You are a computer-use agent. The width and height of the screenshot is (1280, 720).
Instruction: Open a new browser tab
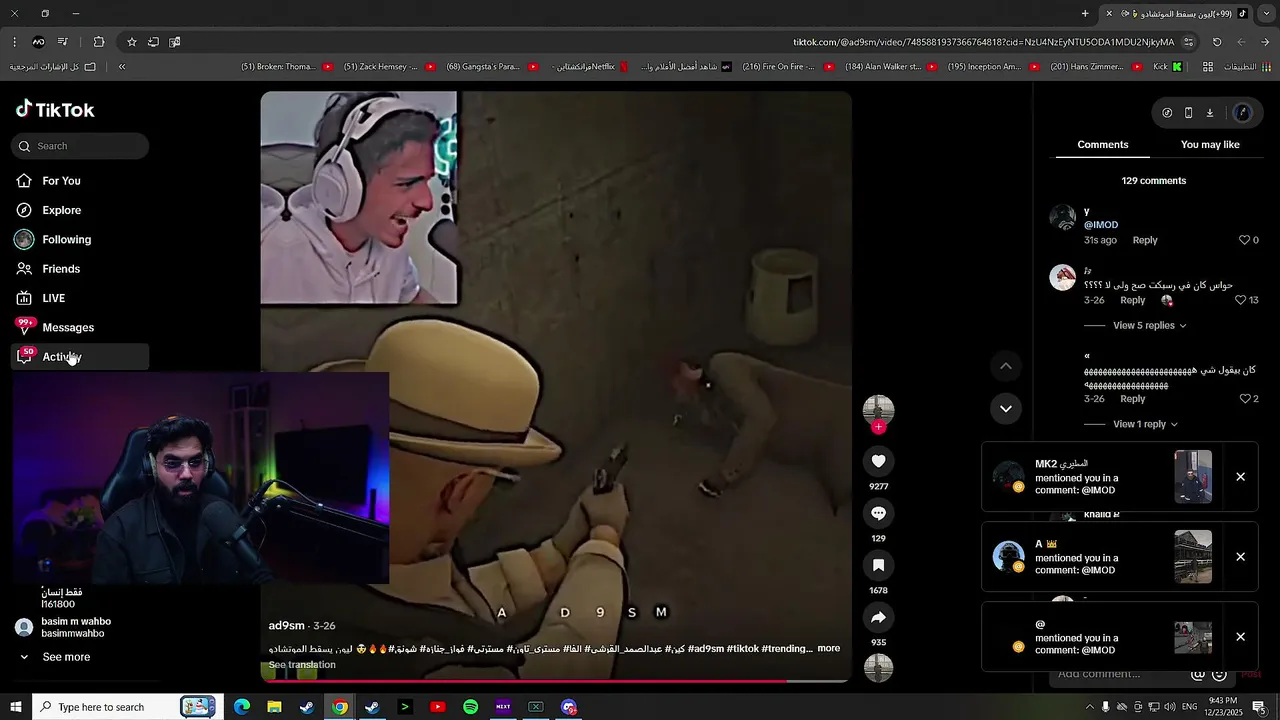[x=1085, y=14]
